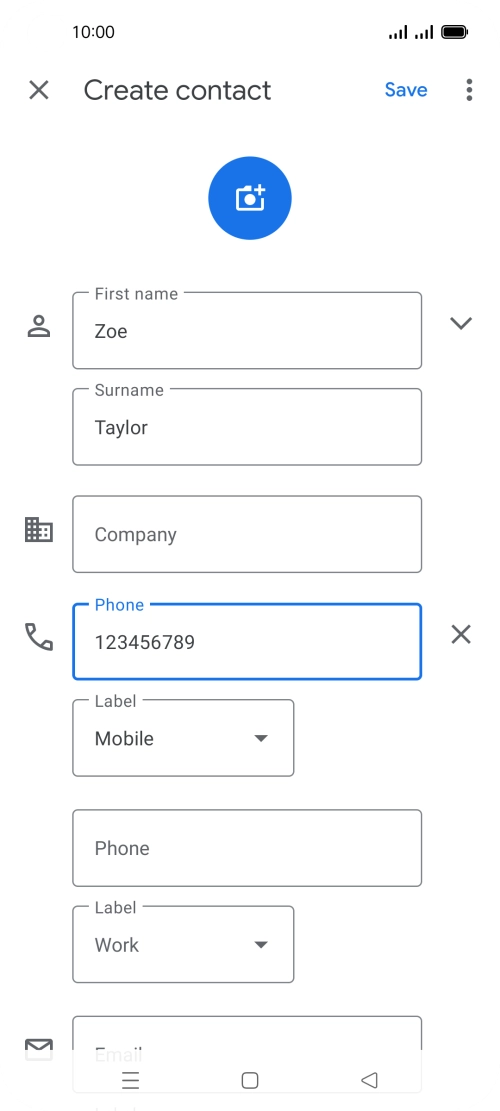
Task: Tap the person icon beside First name
Action: (39, 326)
